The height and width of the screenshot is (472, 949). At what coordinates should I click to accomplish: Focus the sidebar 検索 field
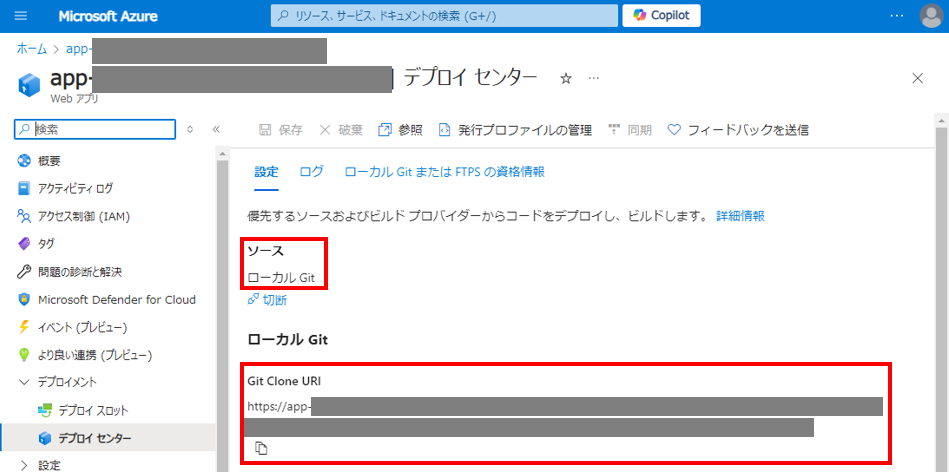pos(95,129)
